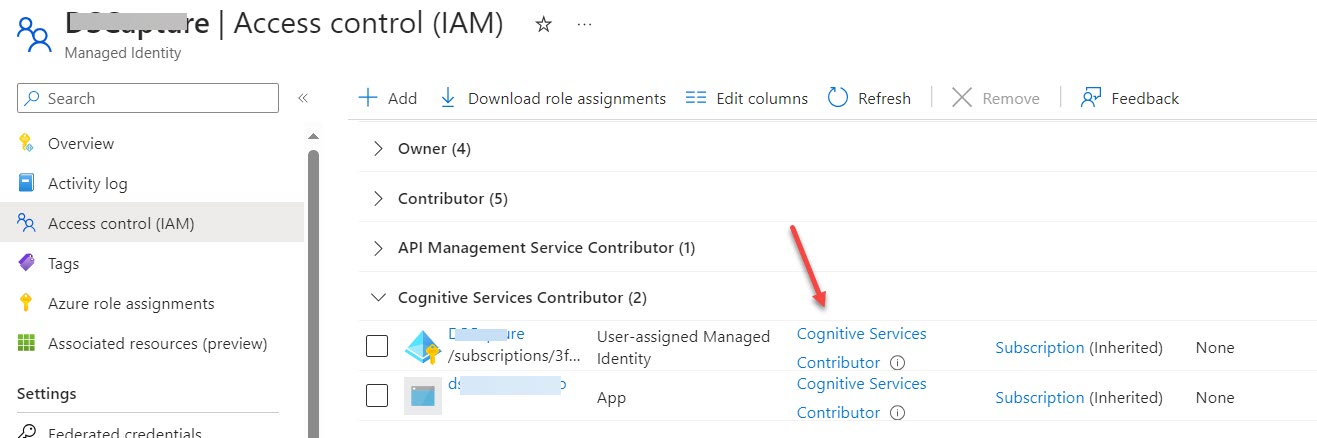
Task: Click the 'Settings' section heading
Action: pos(46,393)
